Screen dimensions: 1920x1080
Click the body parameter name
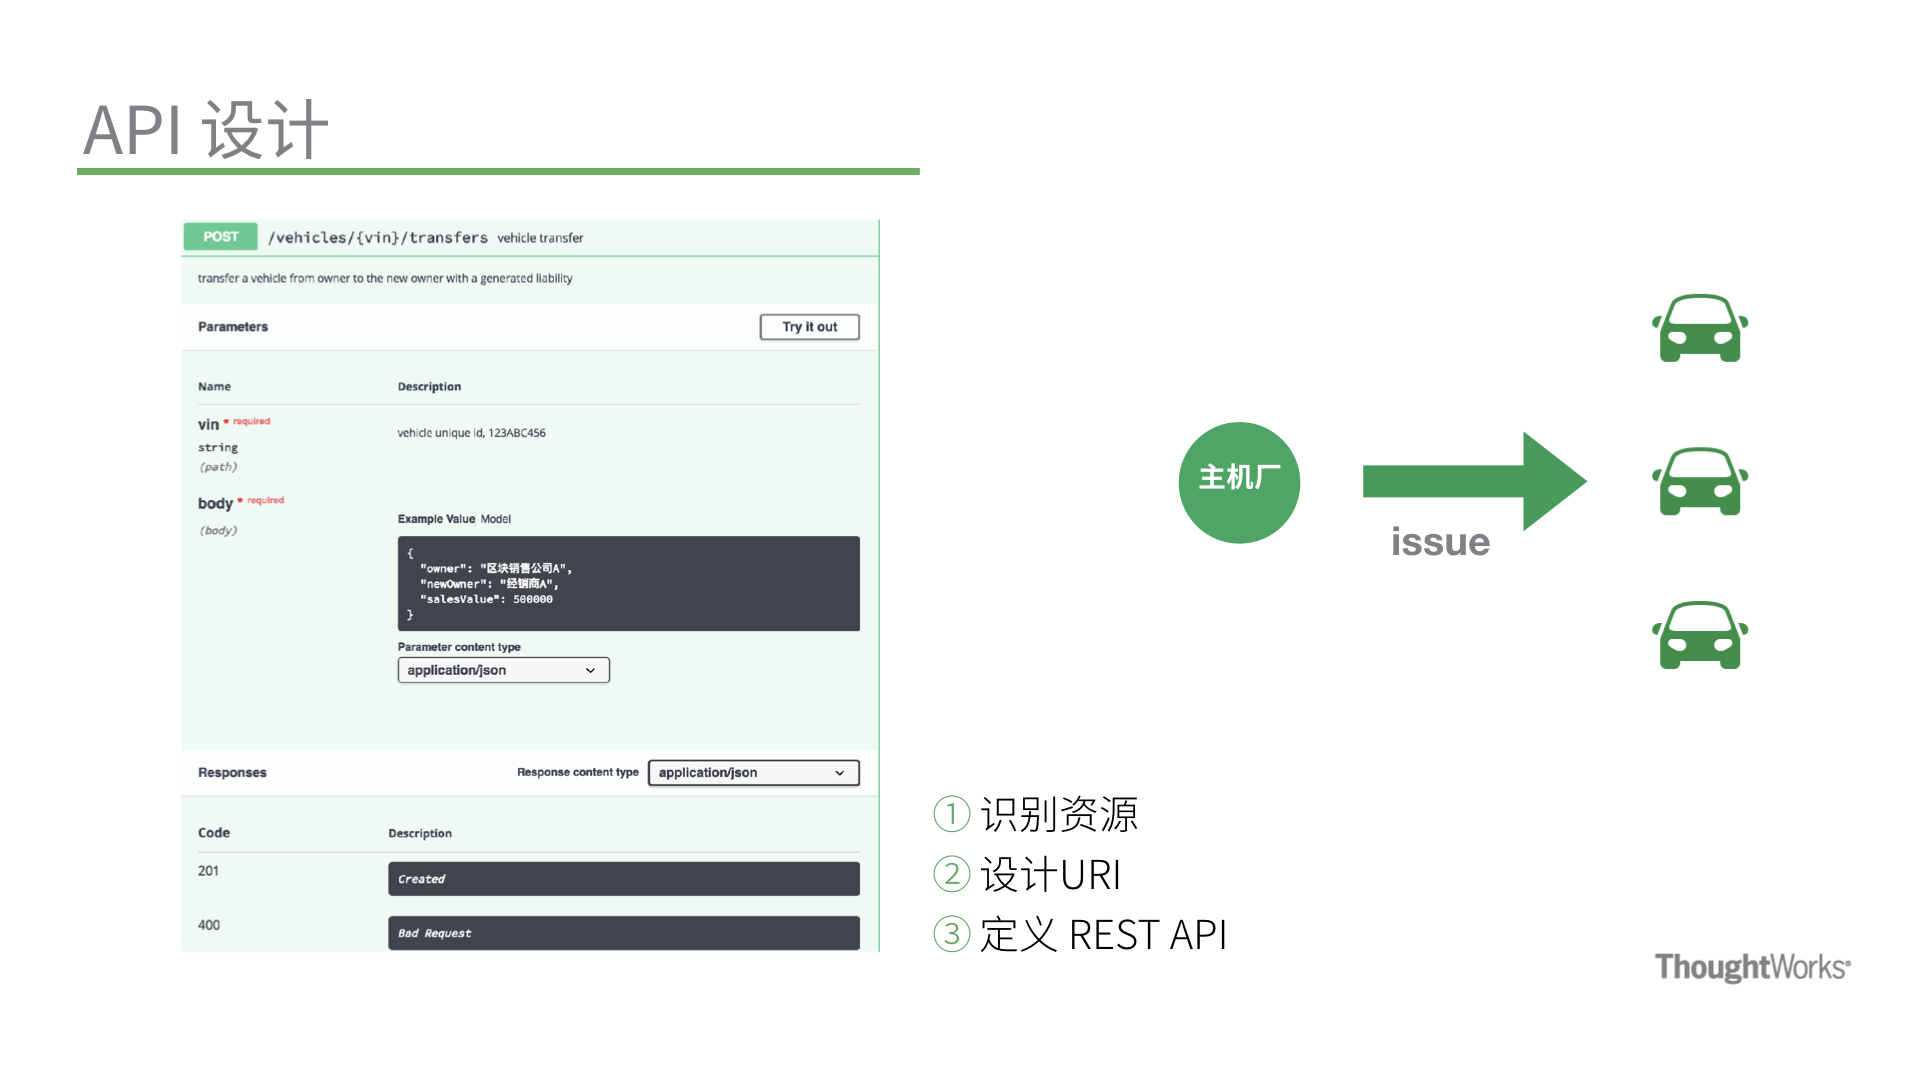tap(215, 504)
